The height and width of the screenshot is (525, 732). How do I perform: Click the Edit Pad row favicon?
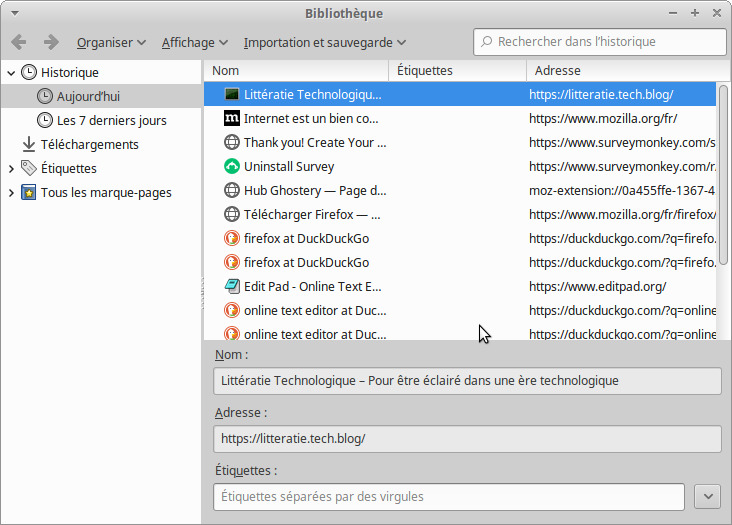232,286
